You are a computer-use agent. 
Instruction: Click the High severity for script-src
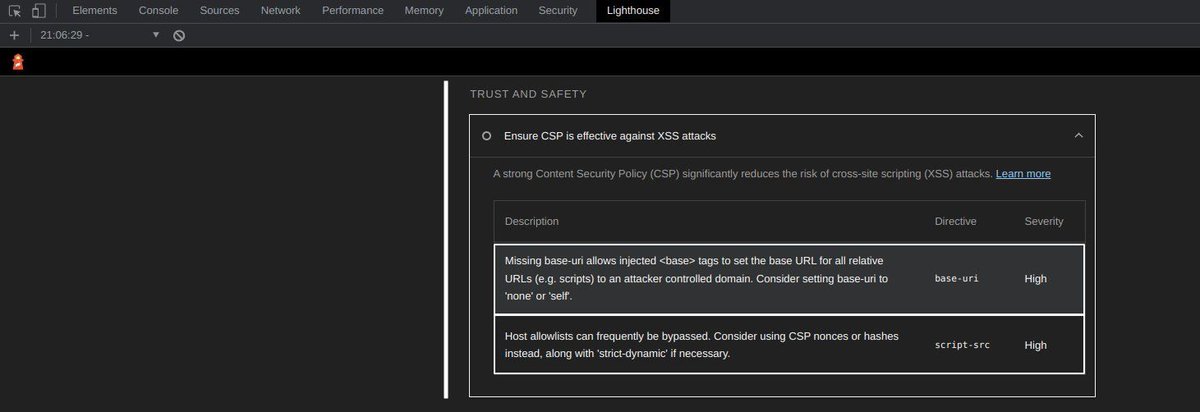tap(1036, 345)
